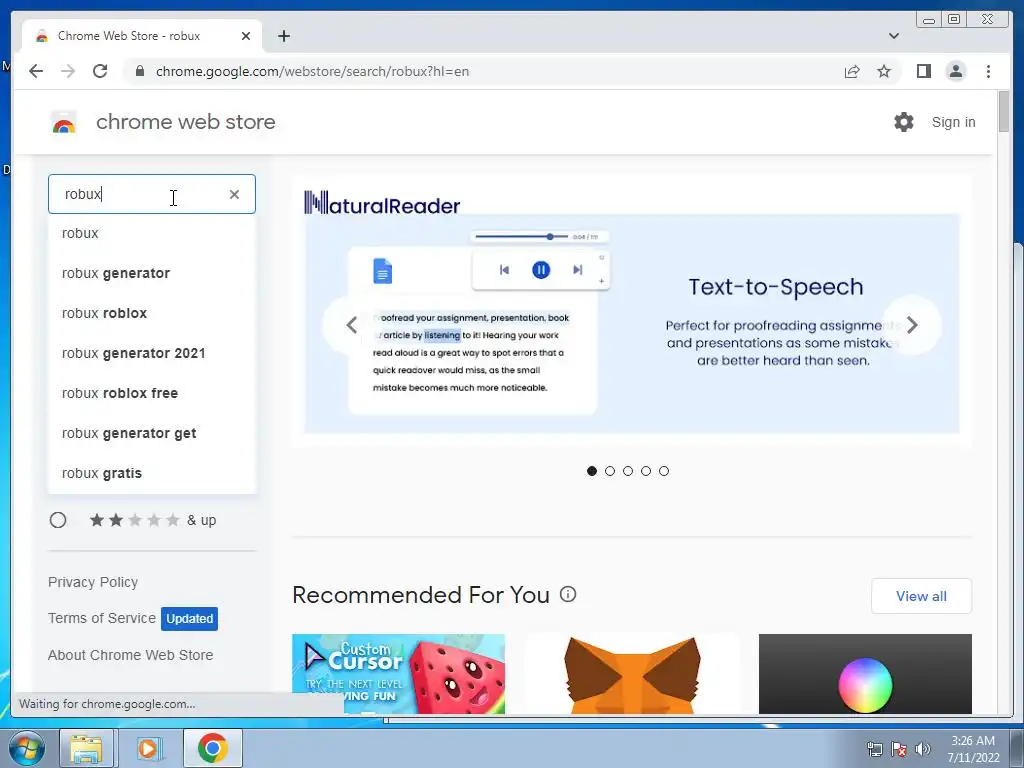Close the Chrome Web Store tab
The image size is (1024, 768).
pos(246,36)
